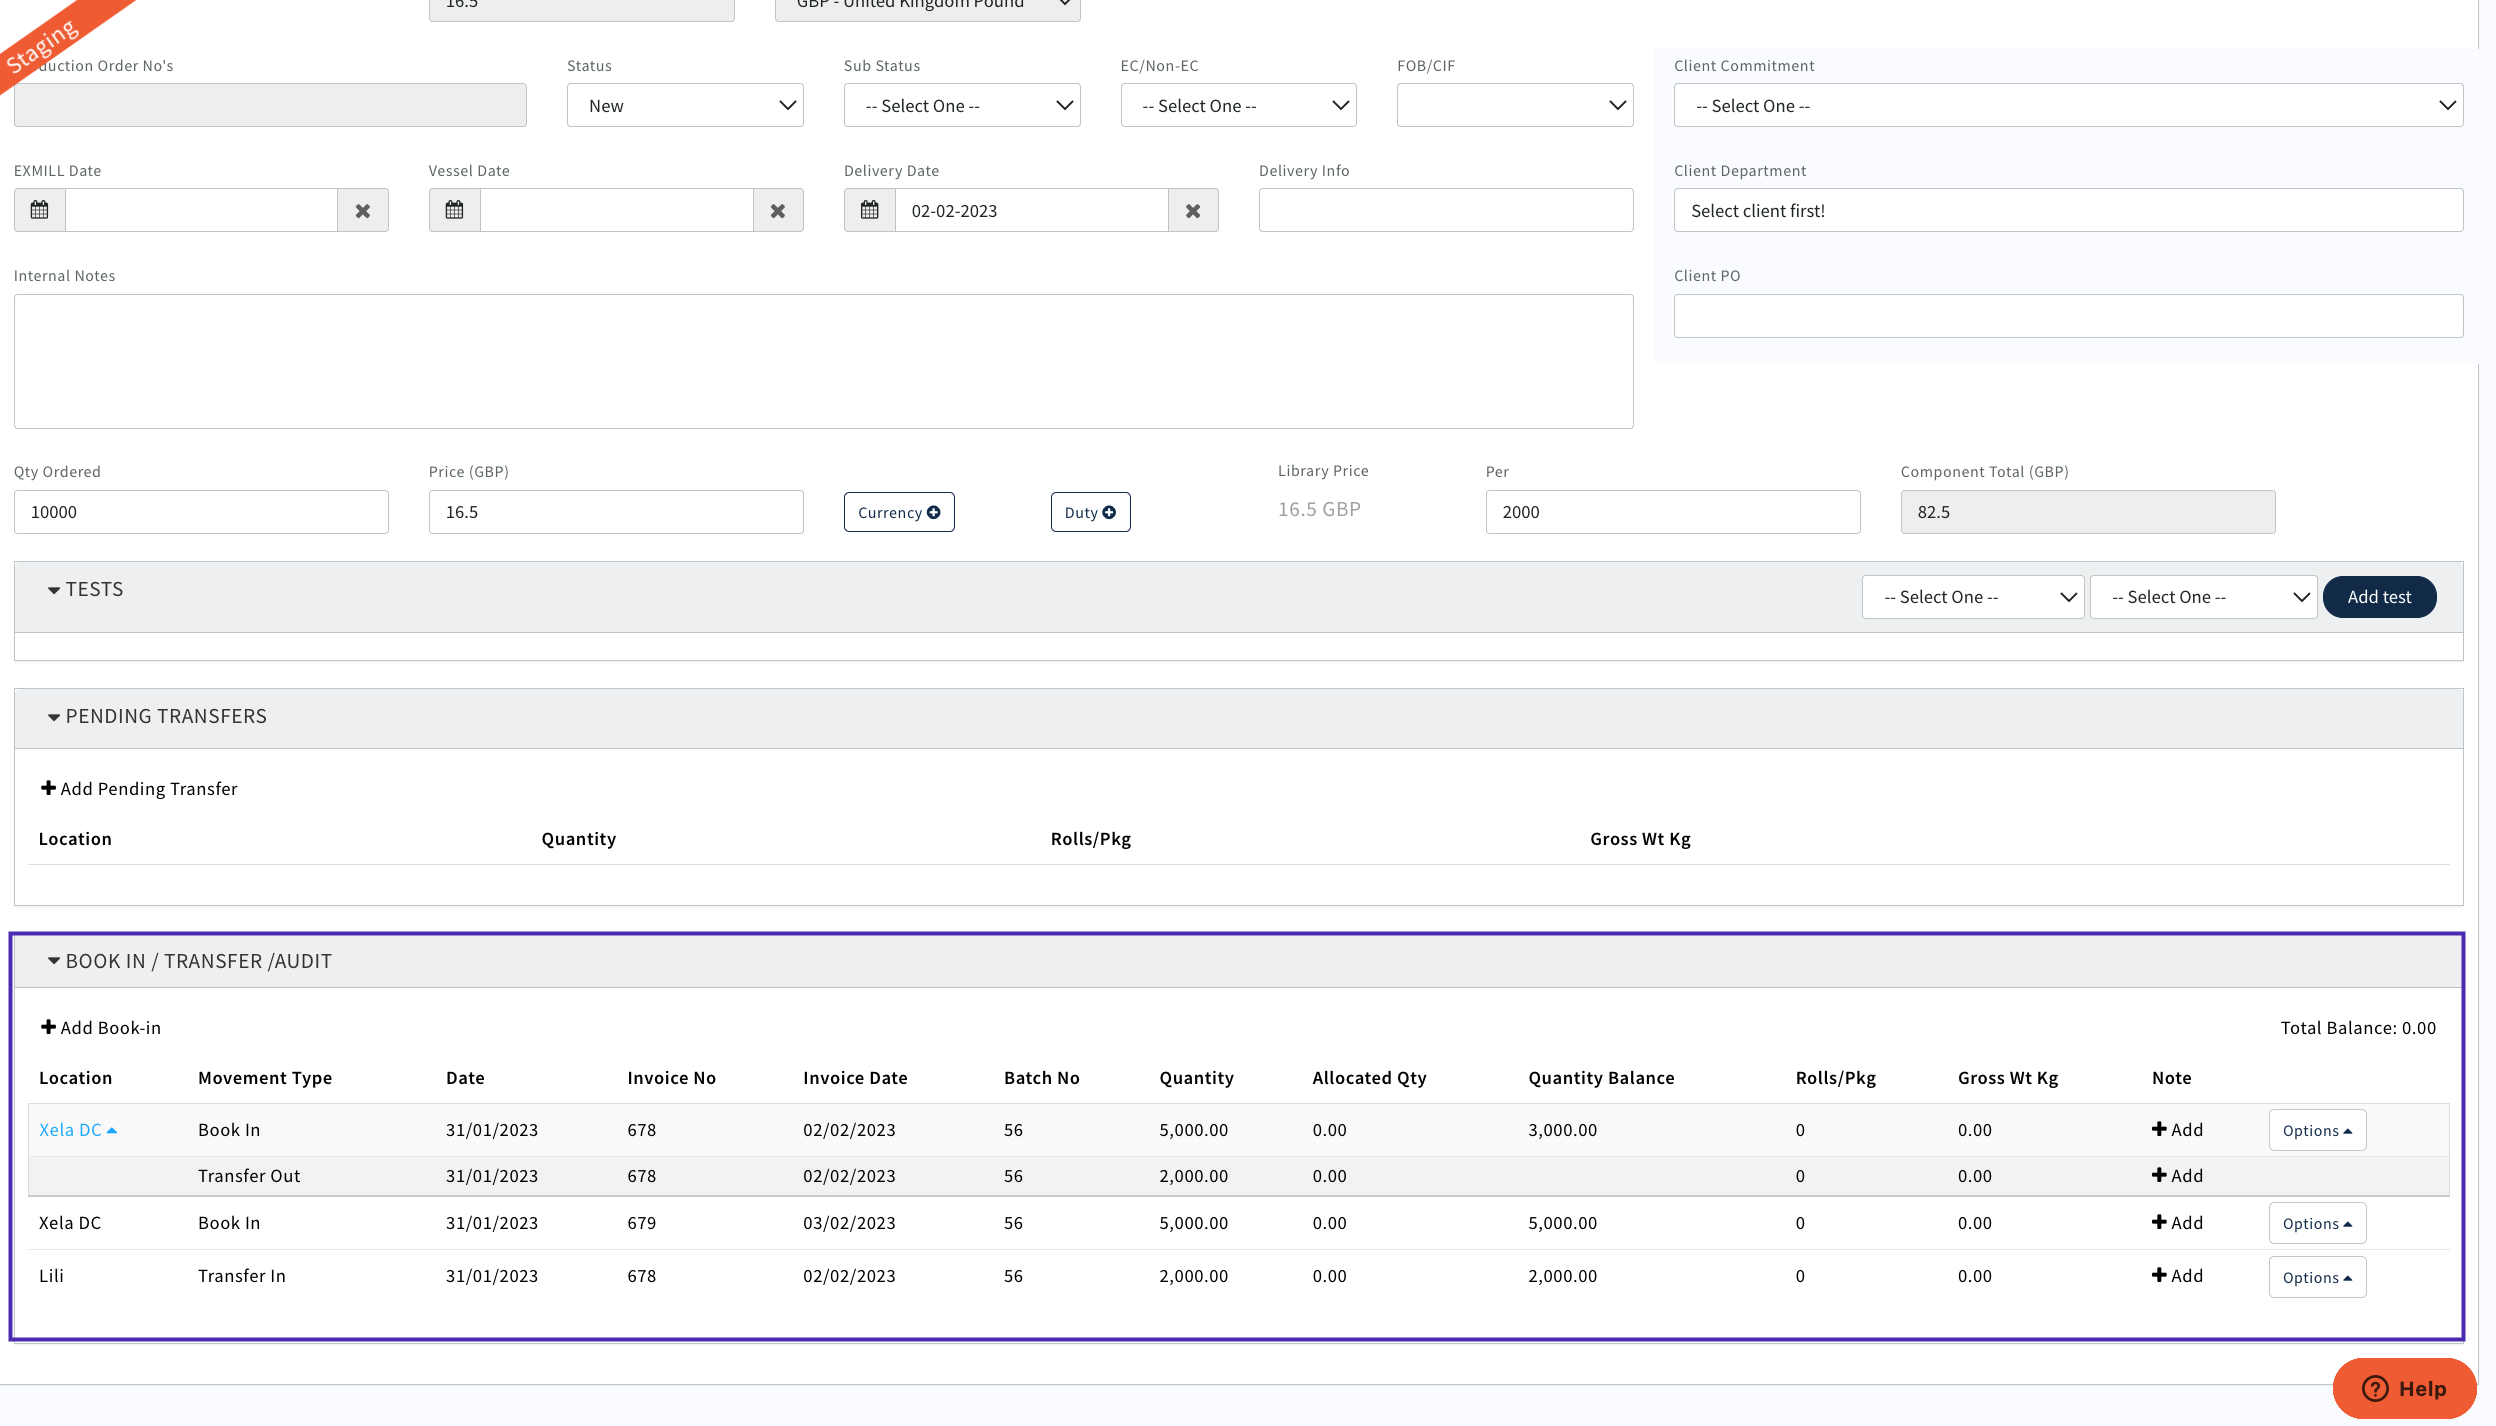The width and height of the screenshot is (2496, 1426).
Task: Open the EXMILL Date calendar picker
Action: 40,210
